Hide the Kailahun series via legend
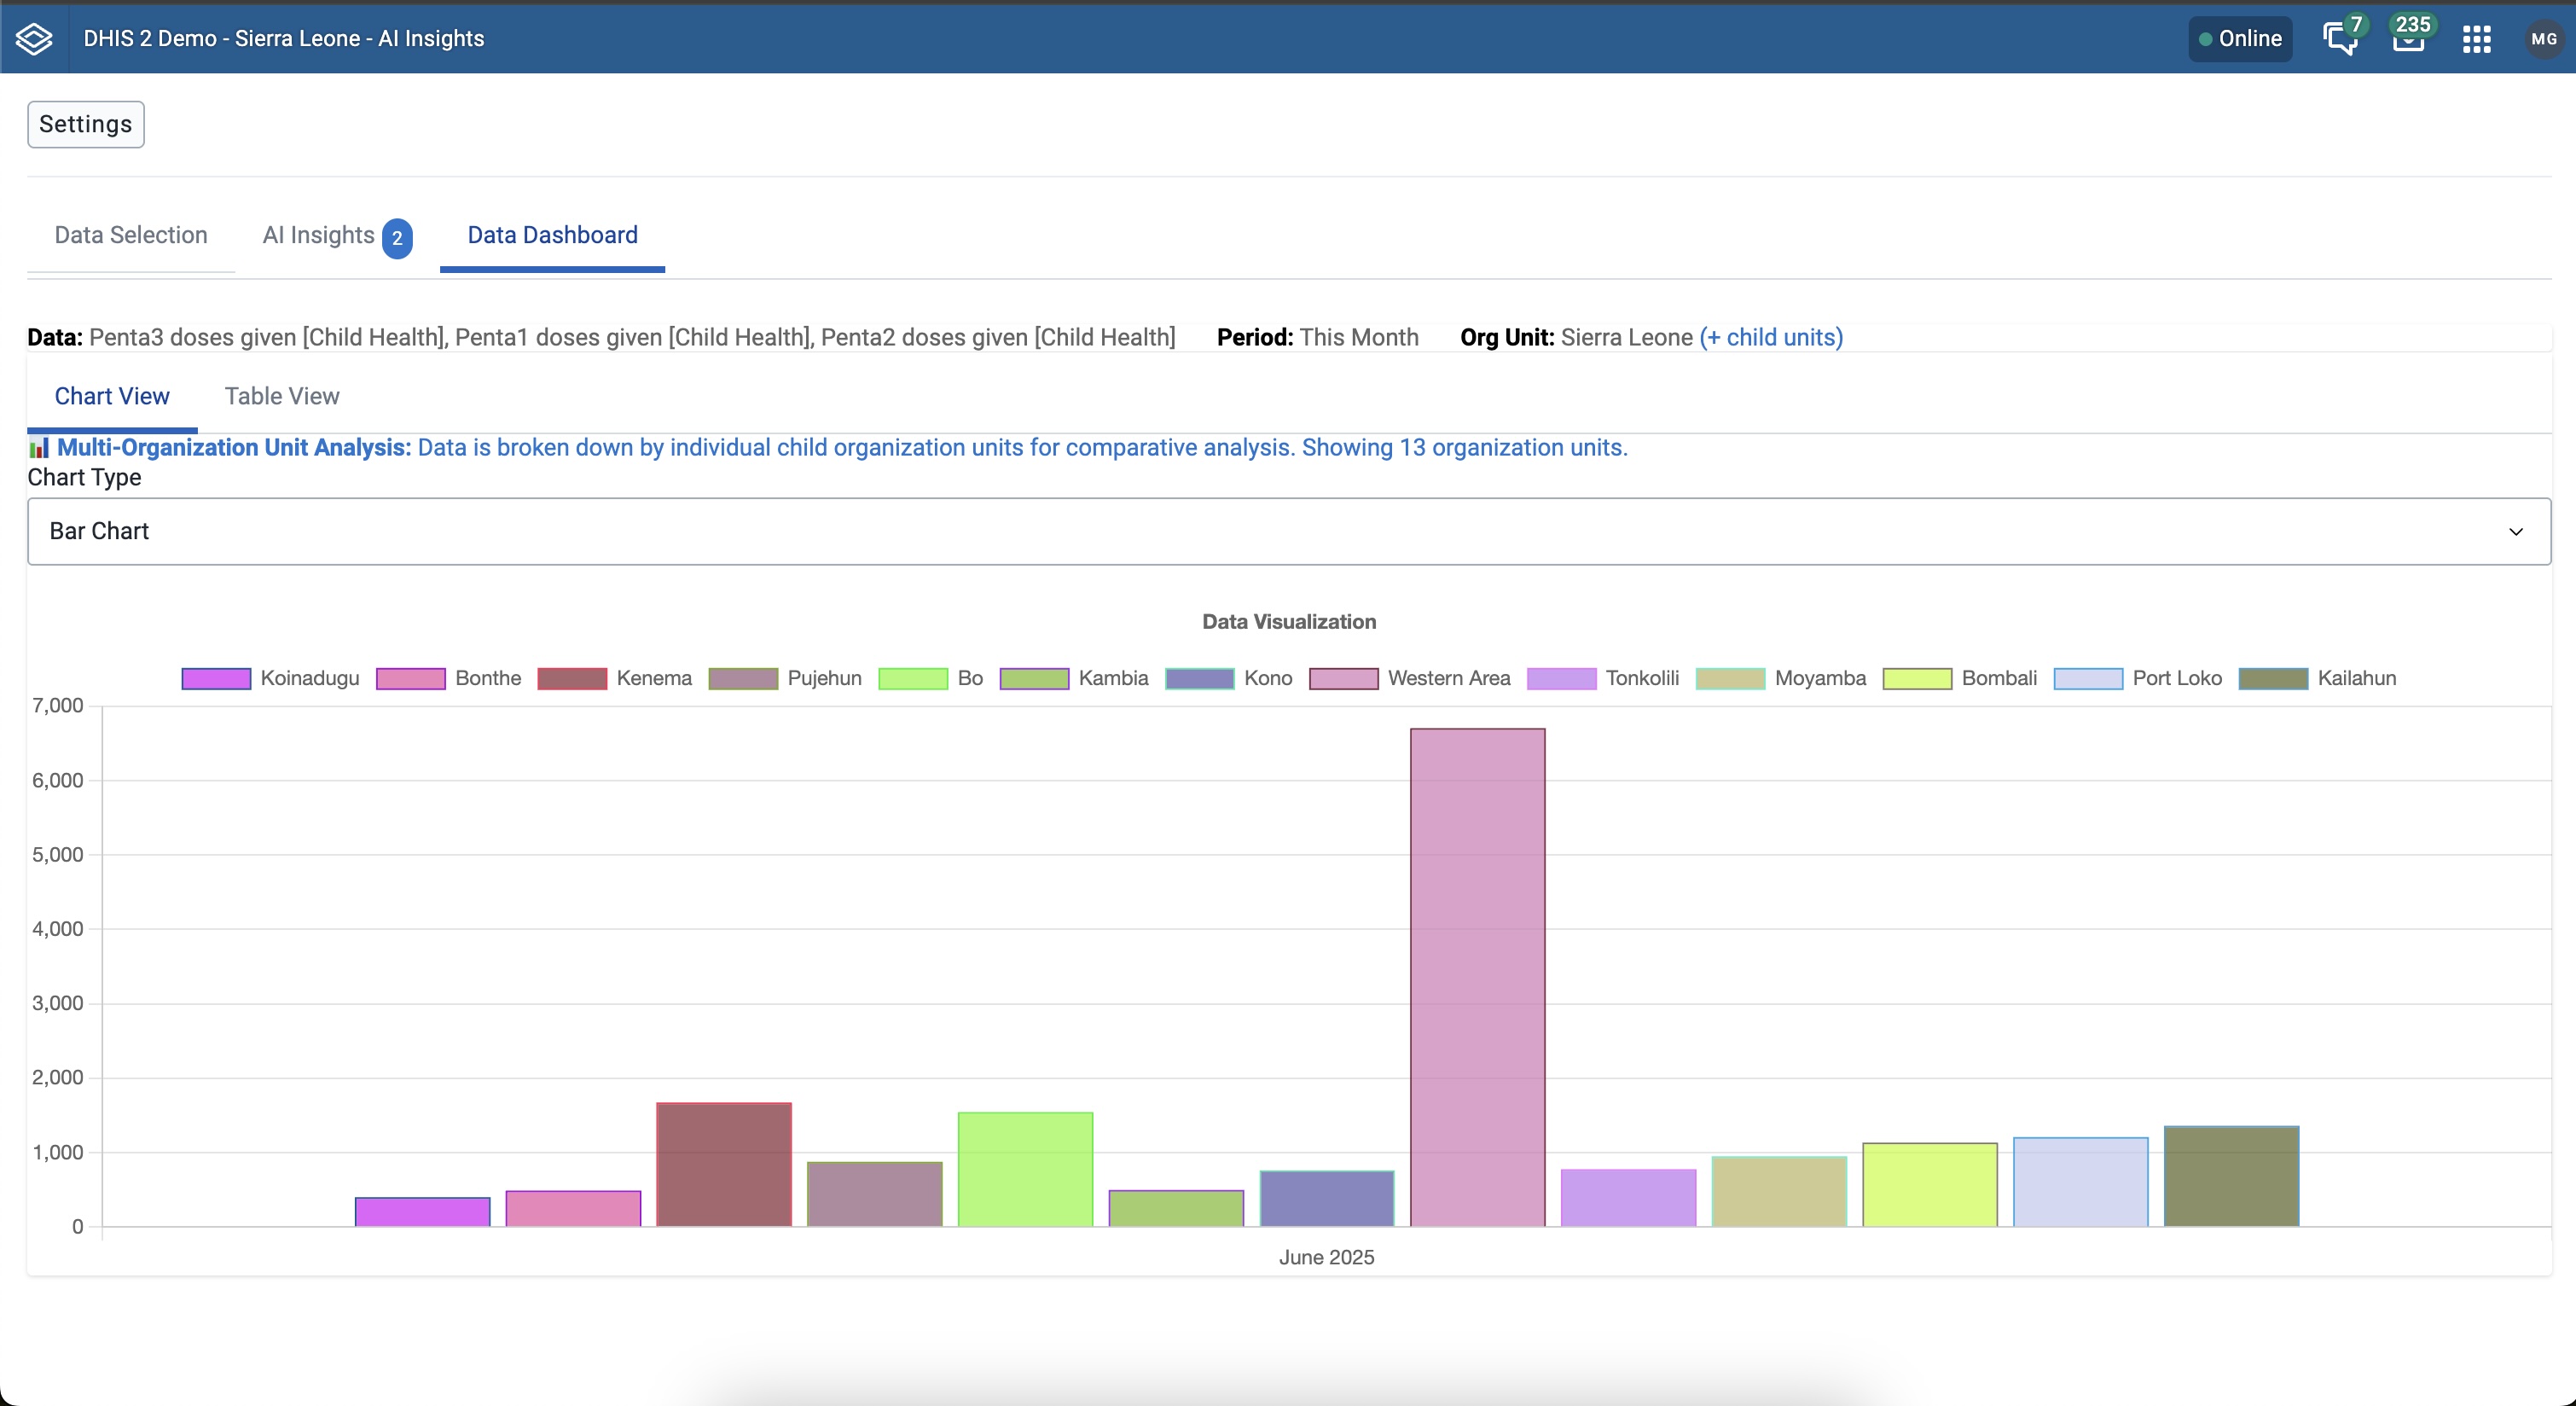This screenshot has height=1406, width=2576. tap(2317, 678)
